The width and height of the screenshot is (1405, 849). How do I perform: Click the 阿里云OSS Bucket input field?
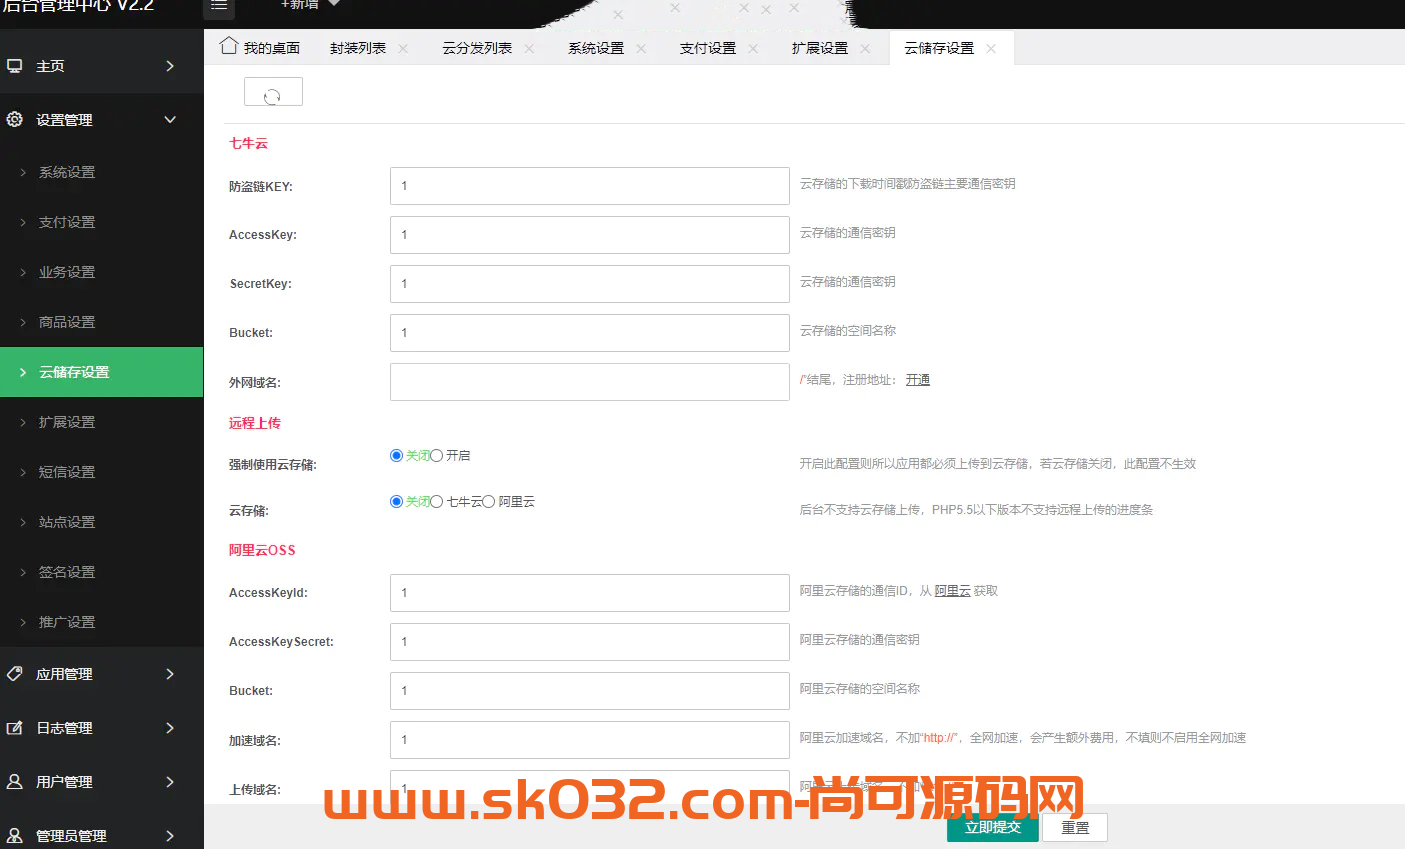click(x=590, y=691)
